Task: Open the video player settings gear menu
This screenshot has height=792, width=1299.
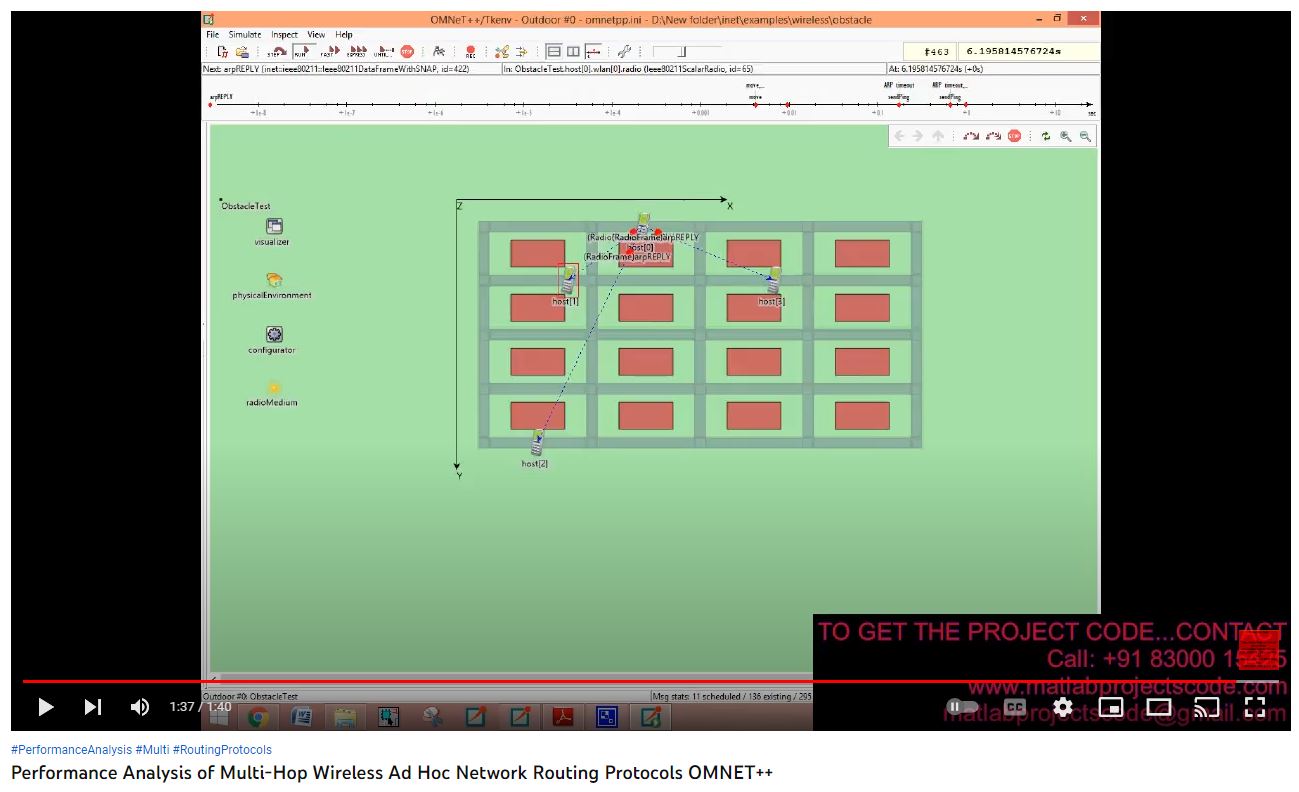Action: [x=1062, y=707]
